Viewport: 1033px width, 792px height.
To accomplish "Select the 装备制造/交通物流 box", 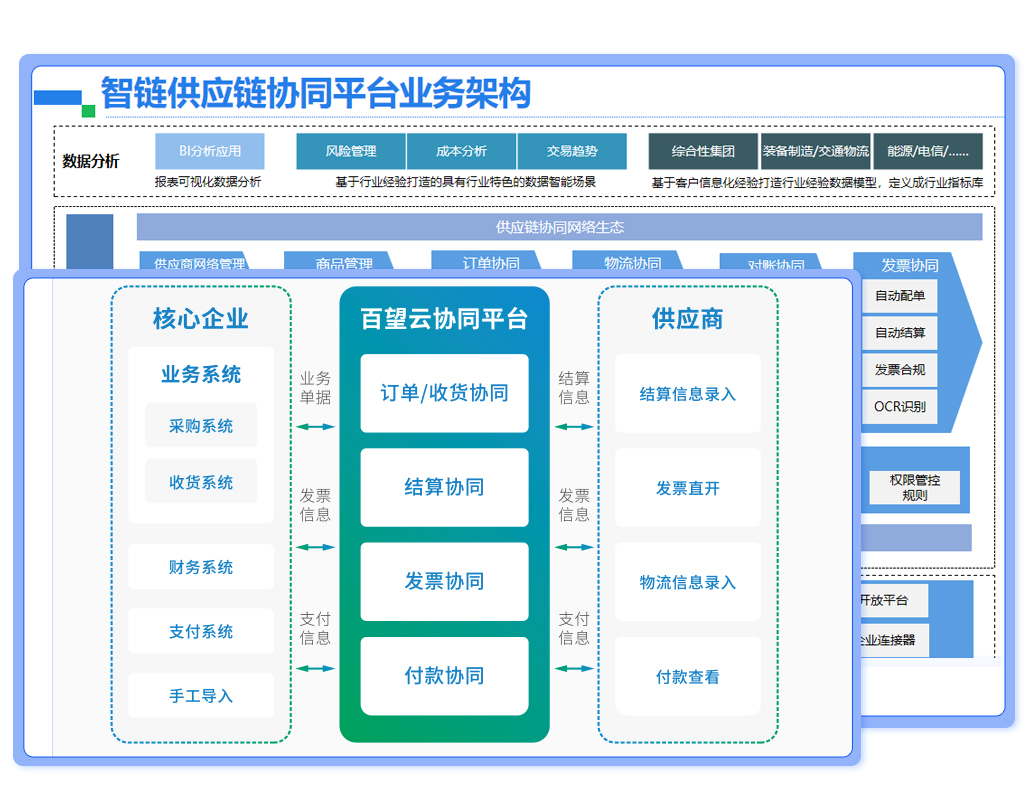I will click(x=816, y=151).
